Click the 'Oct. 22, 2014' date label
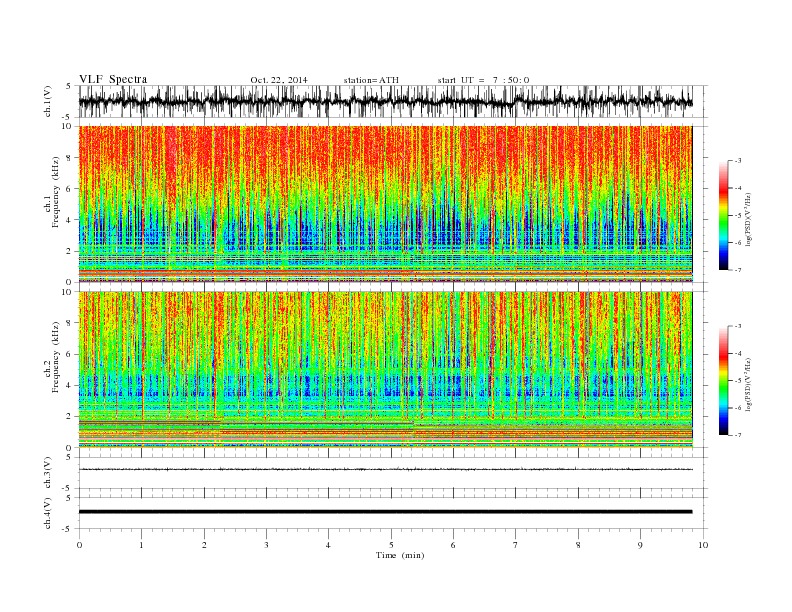The height and width of the screenshot is (612, 792). [x=279, y=80]
